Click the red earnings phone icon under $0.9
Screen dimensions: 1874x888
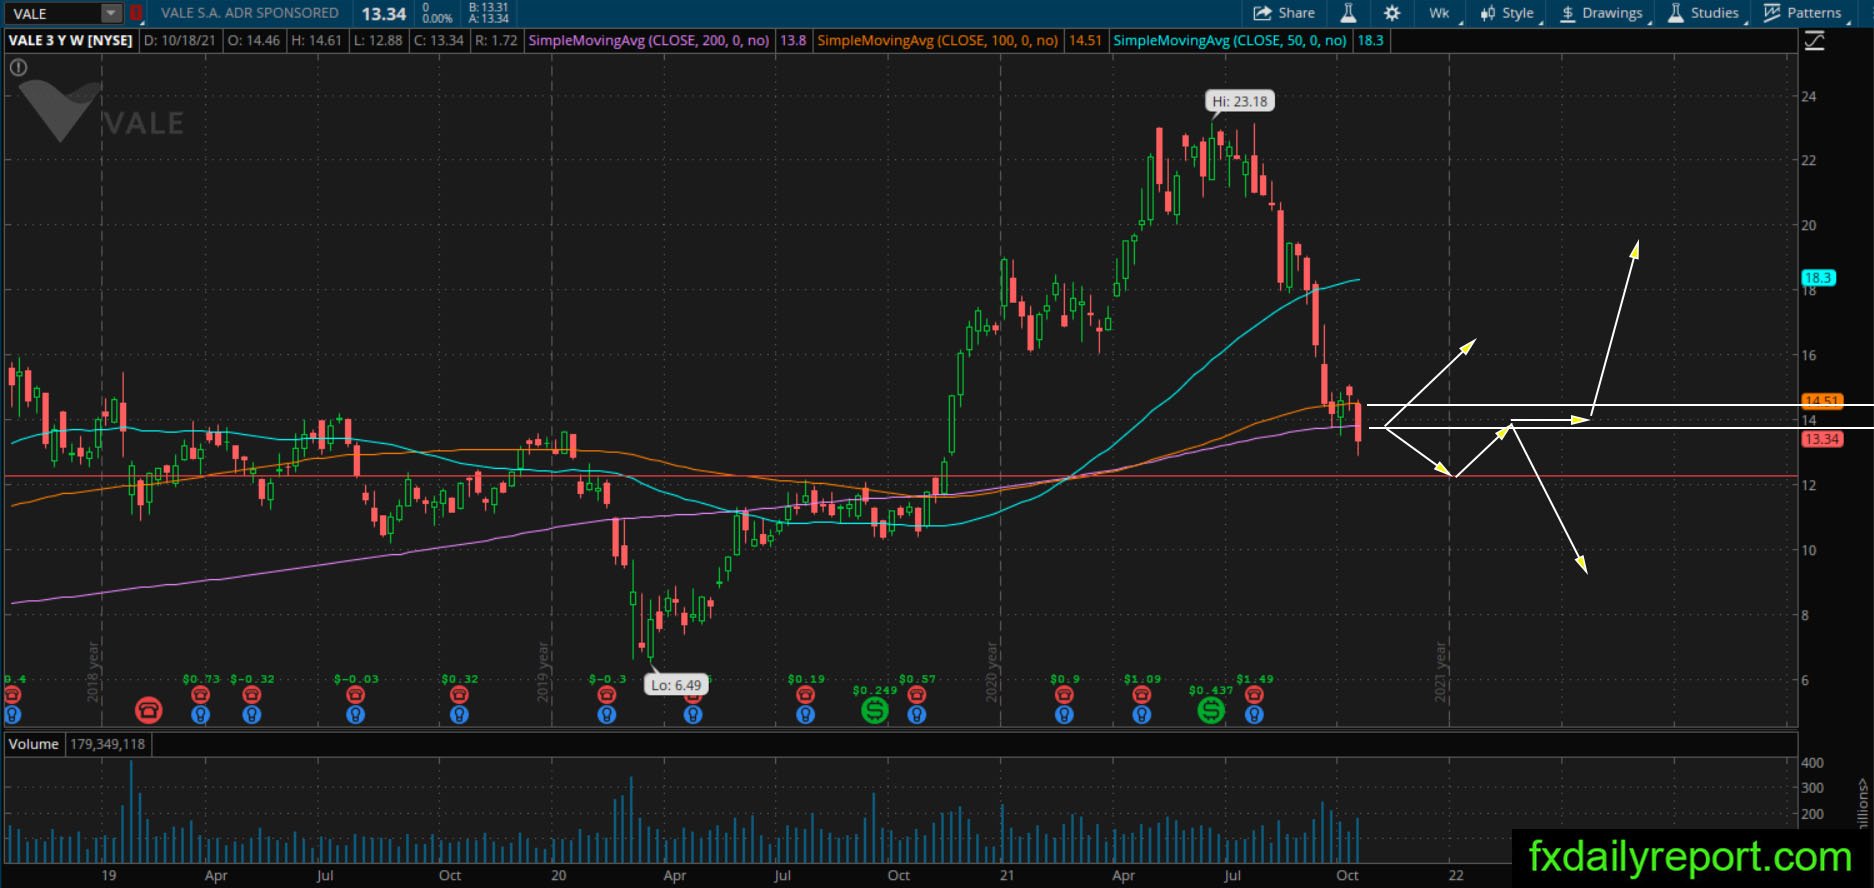coord(1064,695)
